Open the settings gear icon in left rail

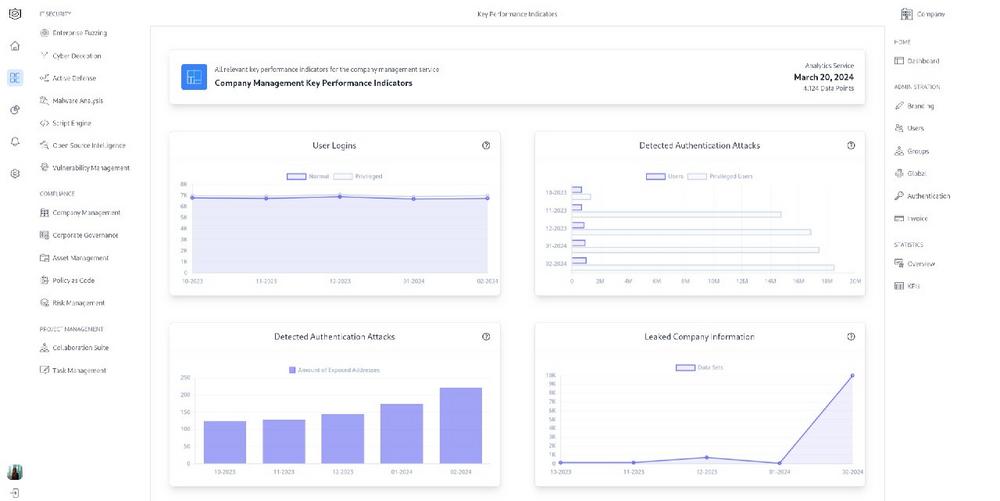click(x=14, y=173)
